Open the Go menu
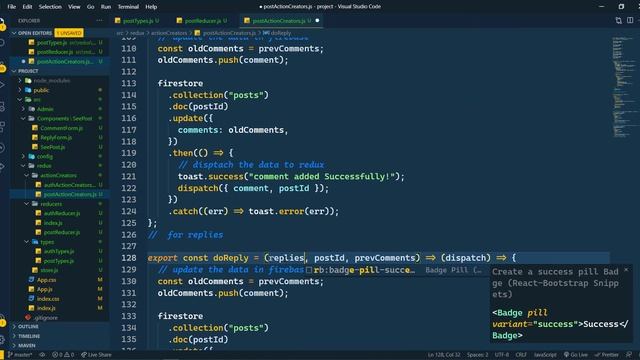640x360 pixels. point(90,7)
